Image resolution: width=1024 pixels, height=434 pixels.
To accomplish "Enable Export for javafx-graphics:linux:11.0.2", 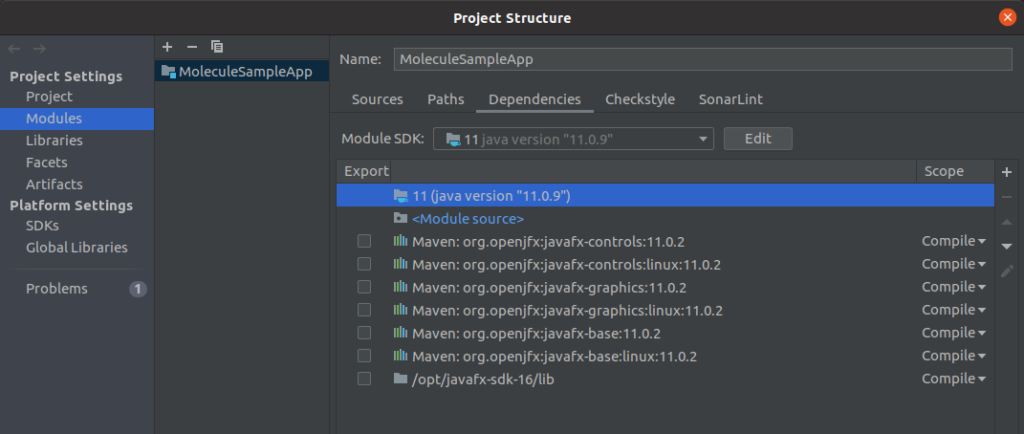I will [364, 310].
